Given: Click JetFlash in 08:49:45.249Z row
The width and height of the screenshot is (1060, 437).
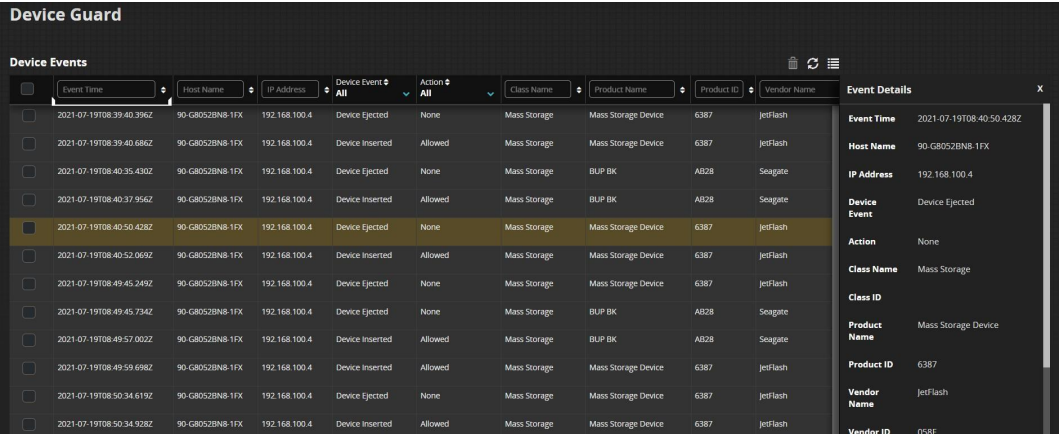Looking at the screenshot, I should click(773, 283).
